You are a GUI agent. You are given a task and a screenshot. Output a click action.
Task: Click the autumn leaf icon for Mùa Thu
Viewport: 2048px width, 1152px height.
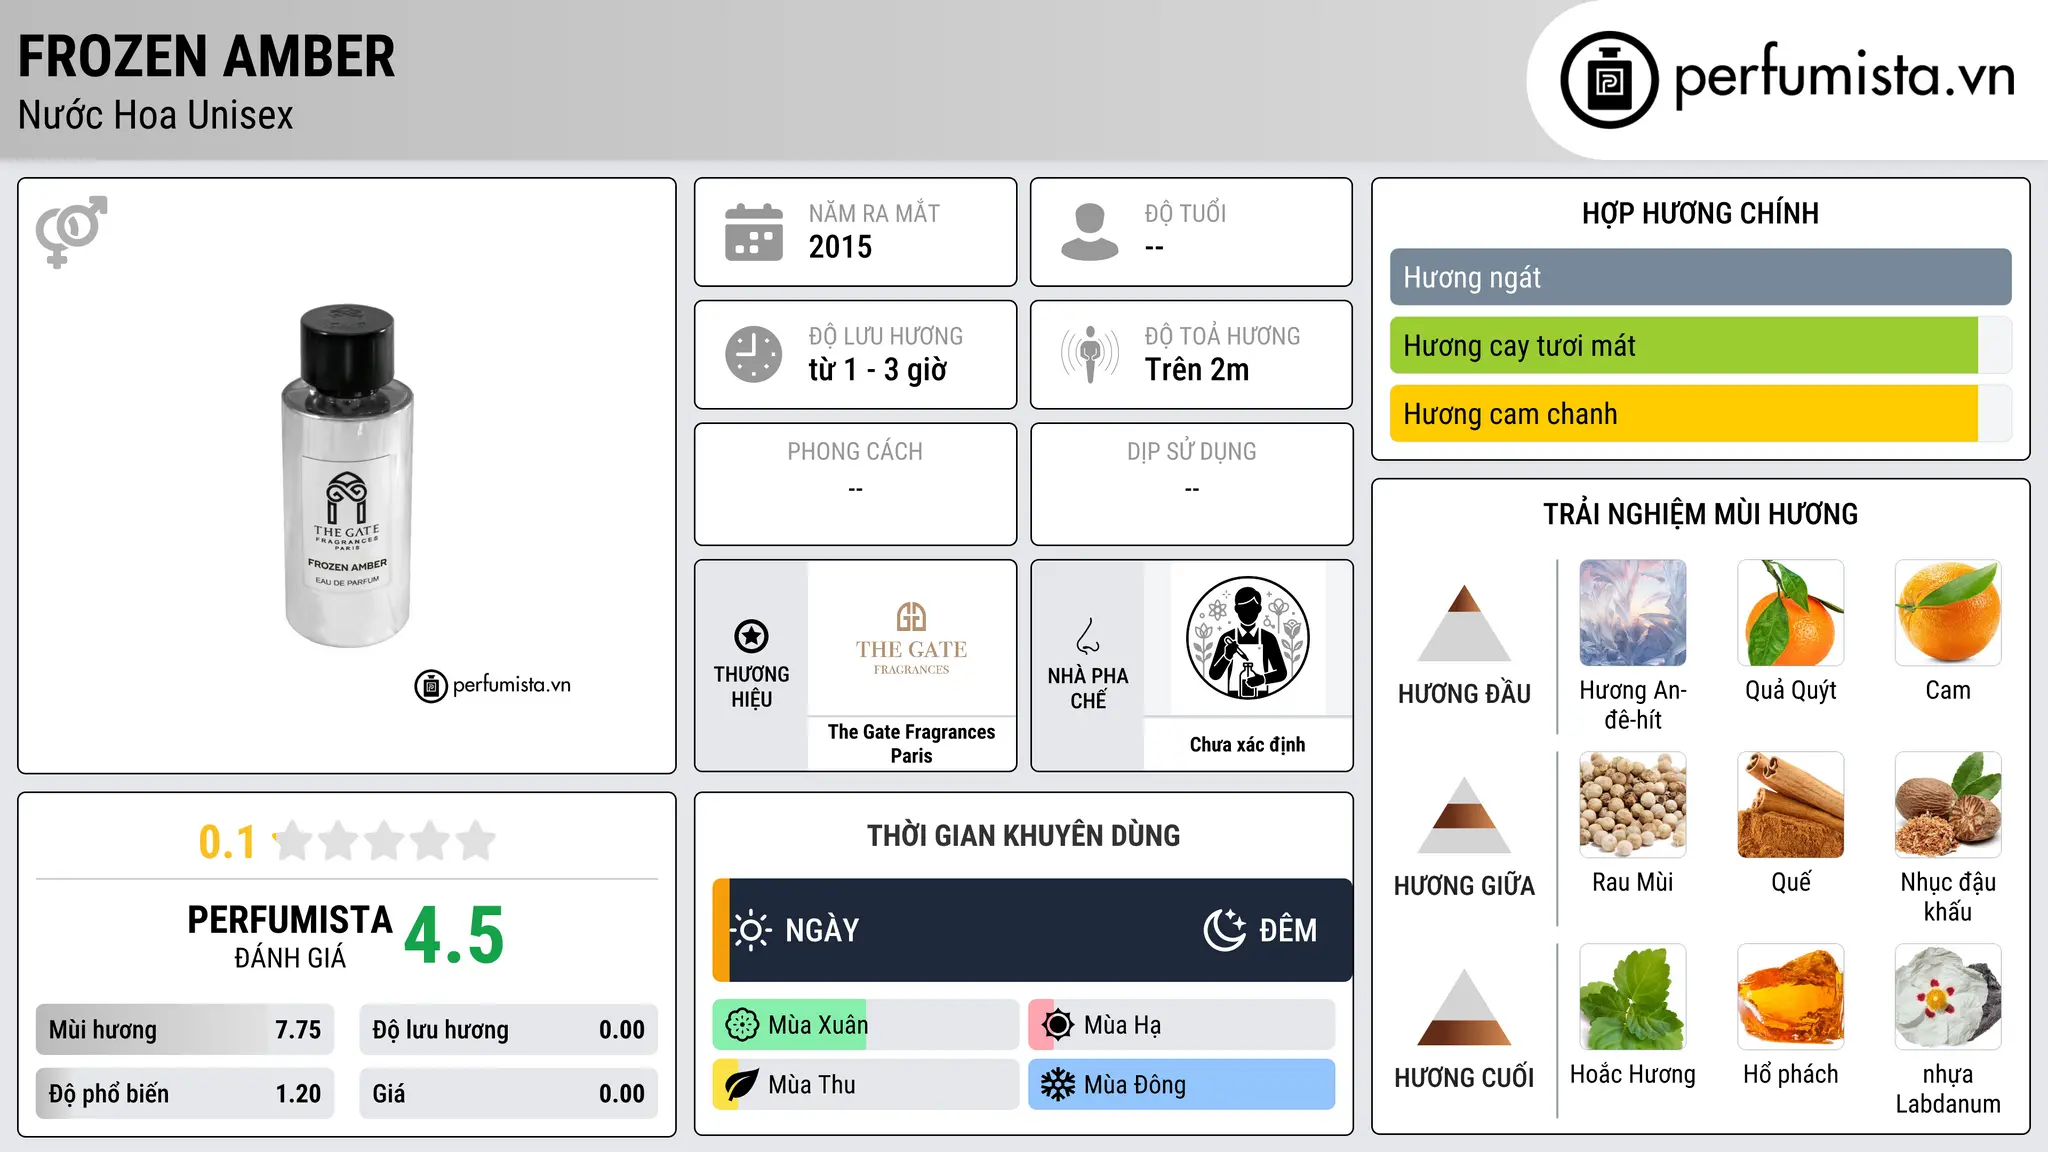[742, 1085]
